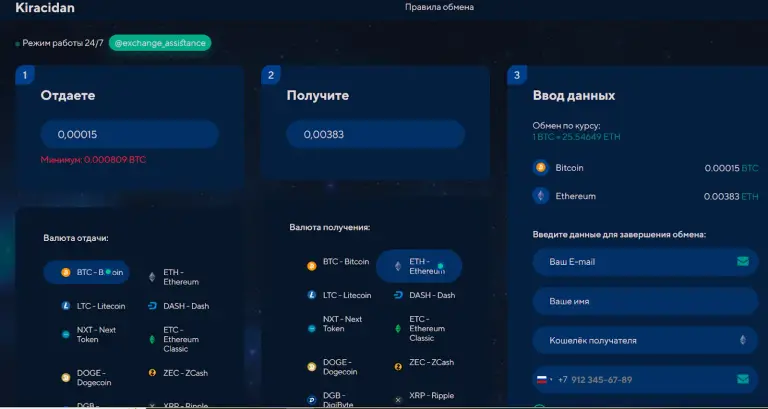Select ETH - Ethereum in the give currency list
768x409 pixels.
(x=174, y=277)
